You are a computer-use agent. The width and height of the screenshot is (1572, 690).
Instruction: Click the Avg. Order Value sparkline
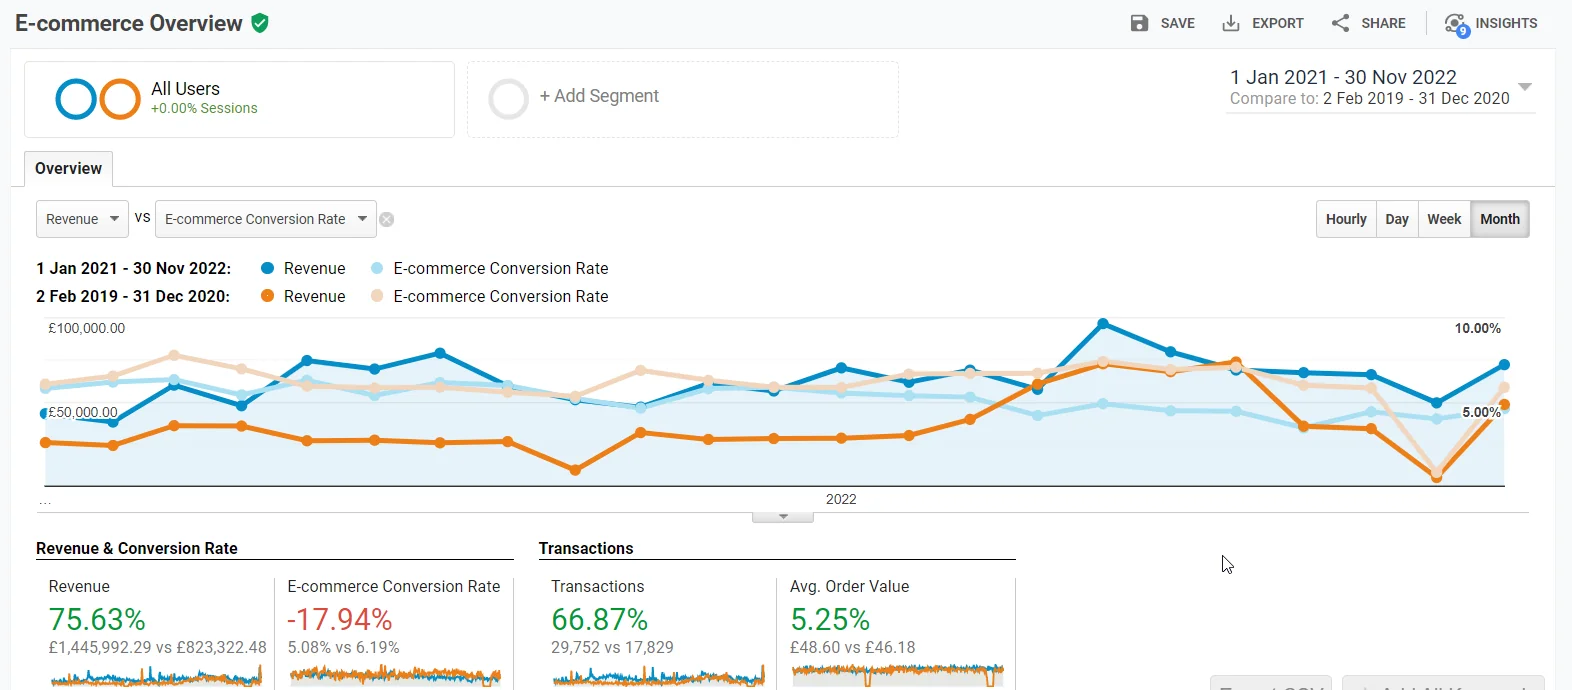[897, 676]
